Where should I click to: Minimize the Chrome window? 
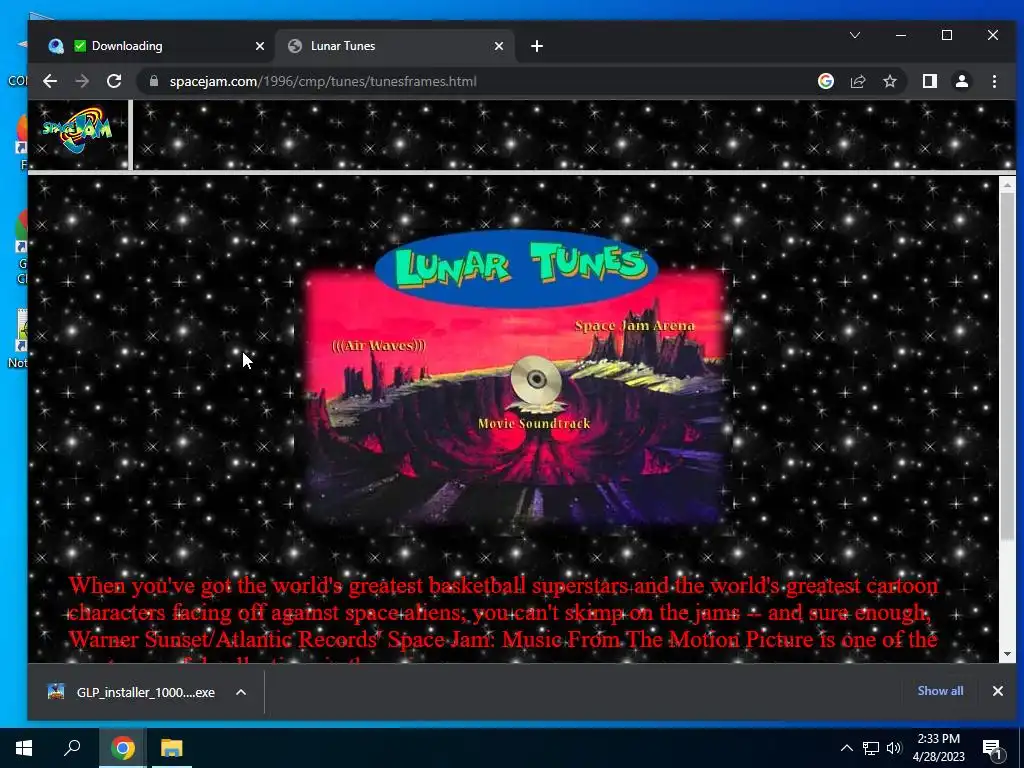tap(901, 35)
